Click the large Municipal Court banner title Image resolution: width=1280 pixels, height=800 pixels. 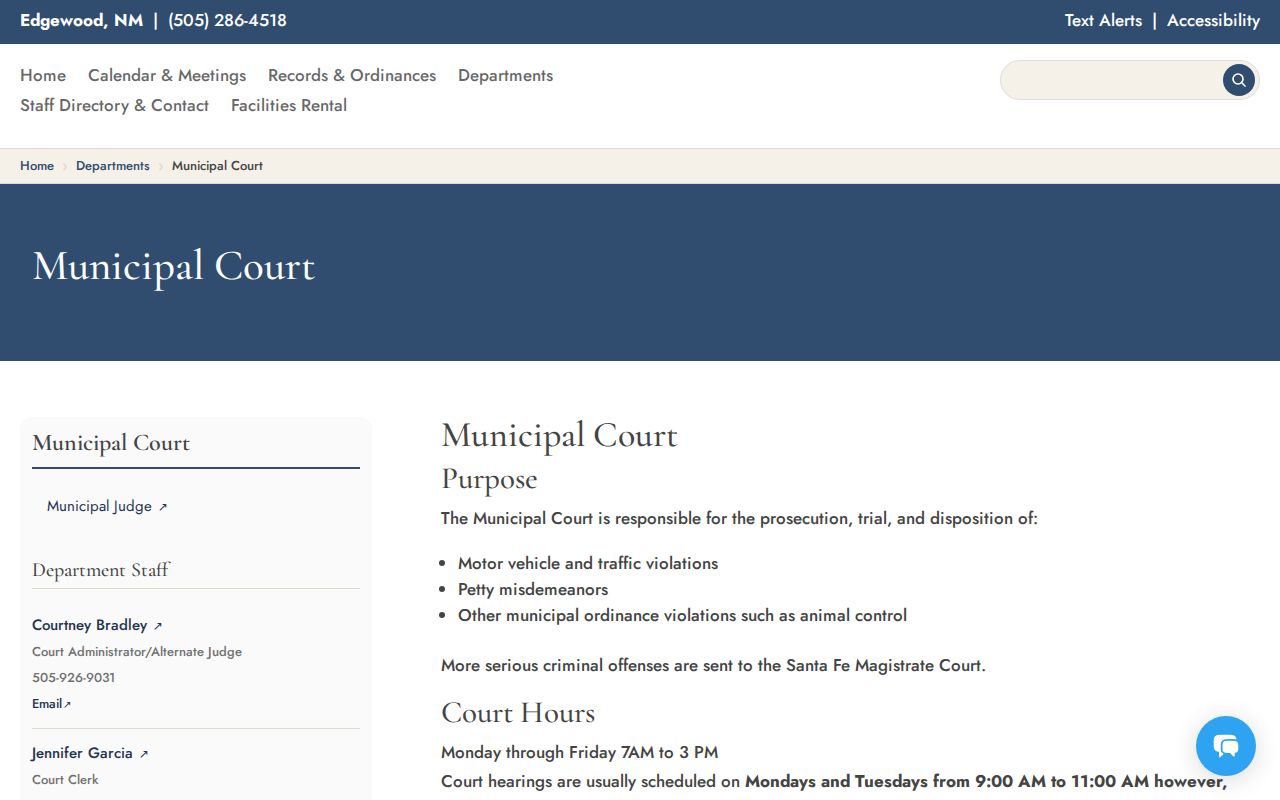[174, 266]
